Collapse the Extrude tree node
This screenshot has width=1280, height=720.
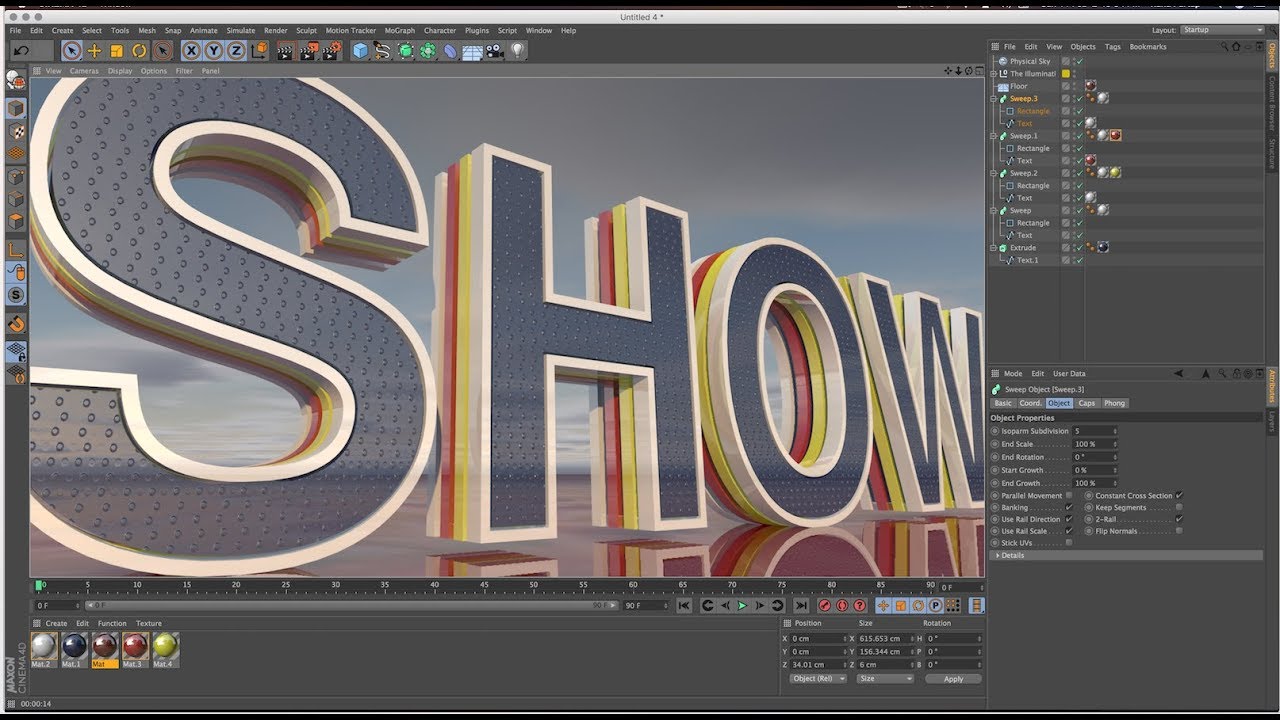[994, 247]
